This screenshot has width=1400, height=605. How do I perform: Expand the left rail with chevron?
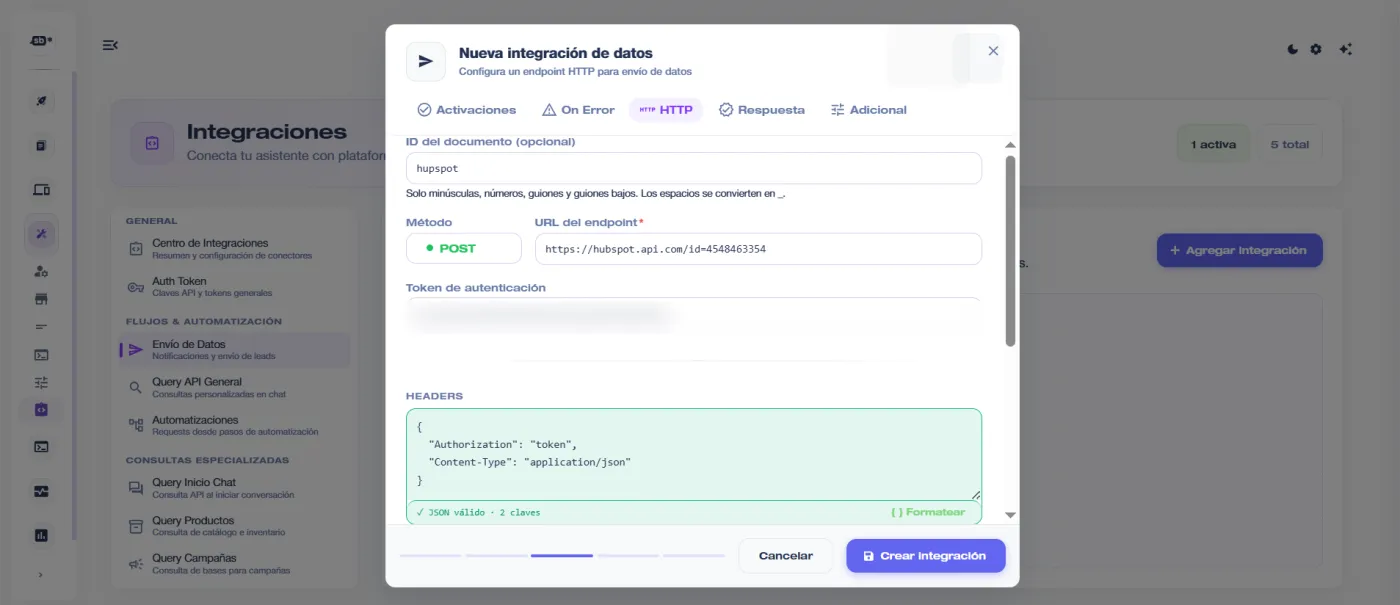[x=41, y=575]
